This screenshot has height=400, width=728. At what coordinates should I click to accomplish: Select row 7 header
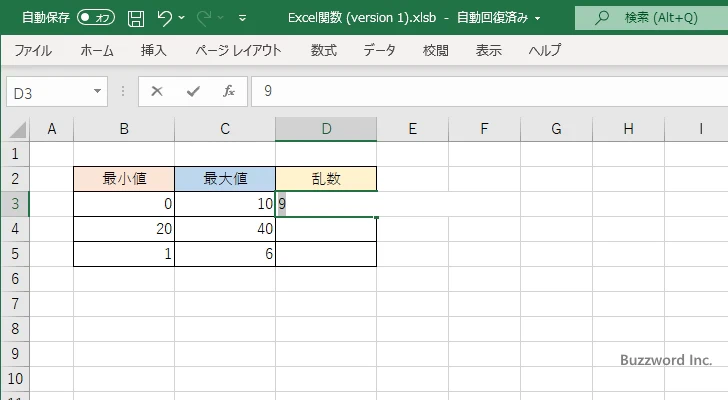15,304
